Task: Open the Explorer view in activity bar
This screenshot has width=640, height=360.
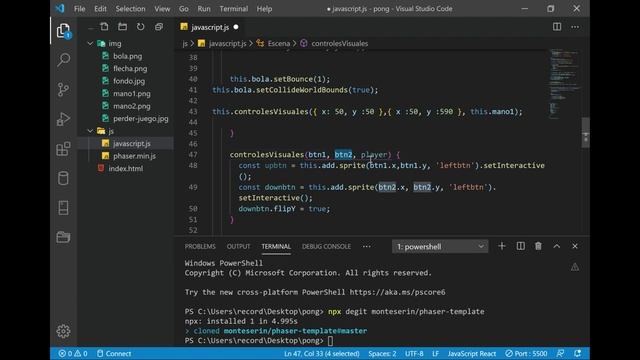Action: pos(63,31)
